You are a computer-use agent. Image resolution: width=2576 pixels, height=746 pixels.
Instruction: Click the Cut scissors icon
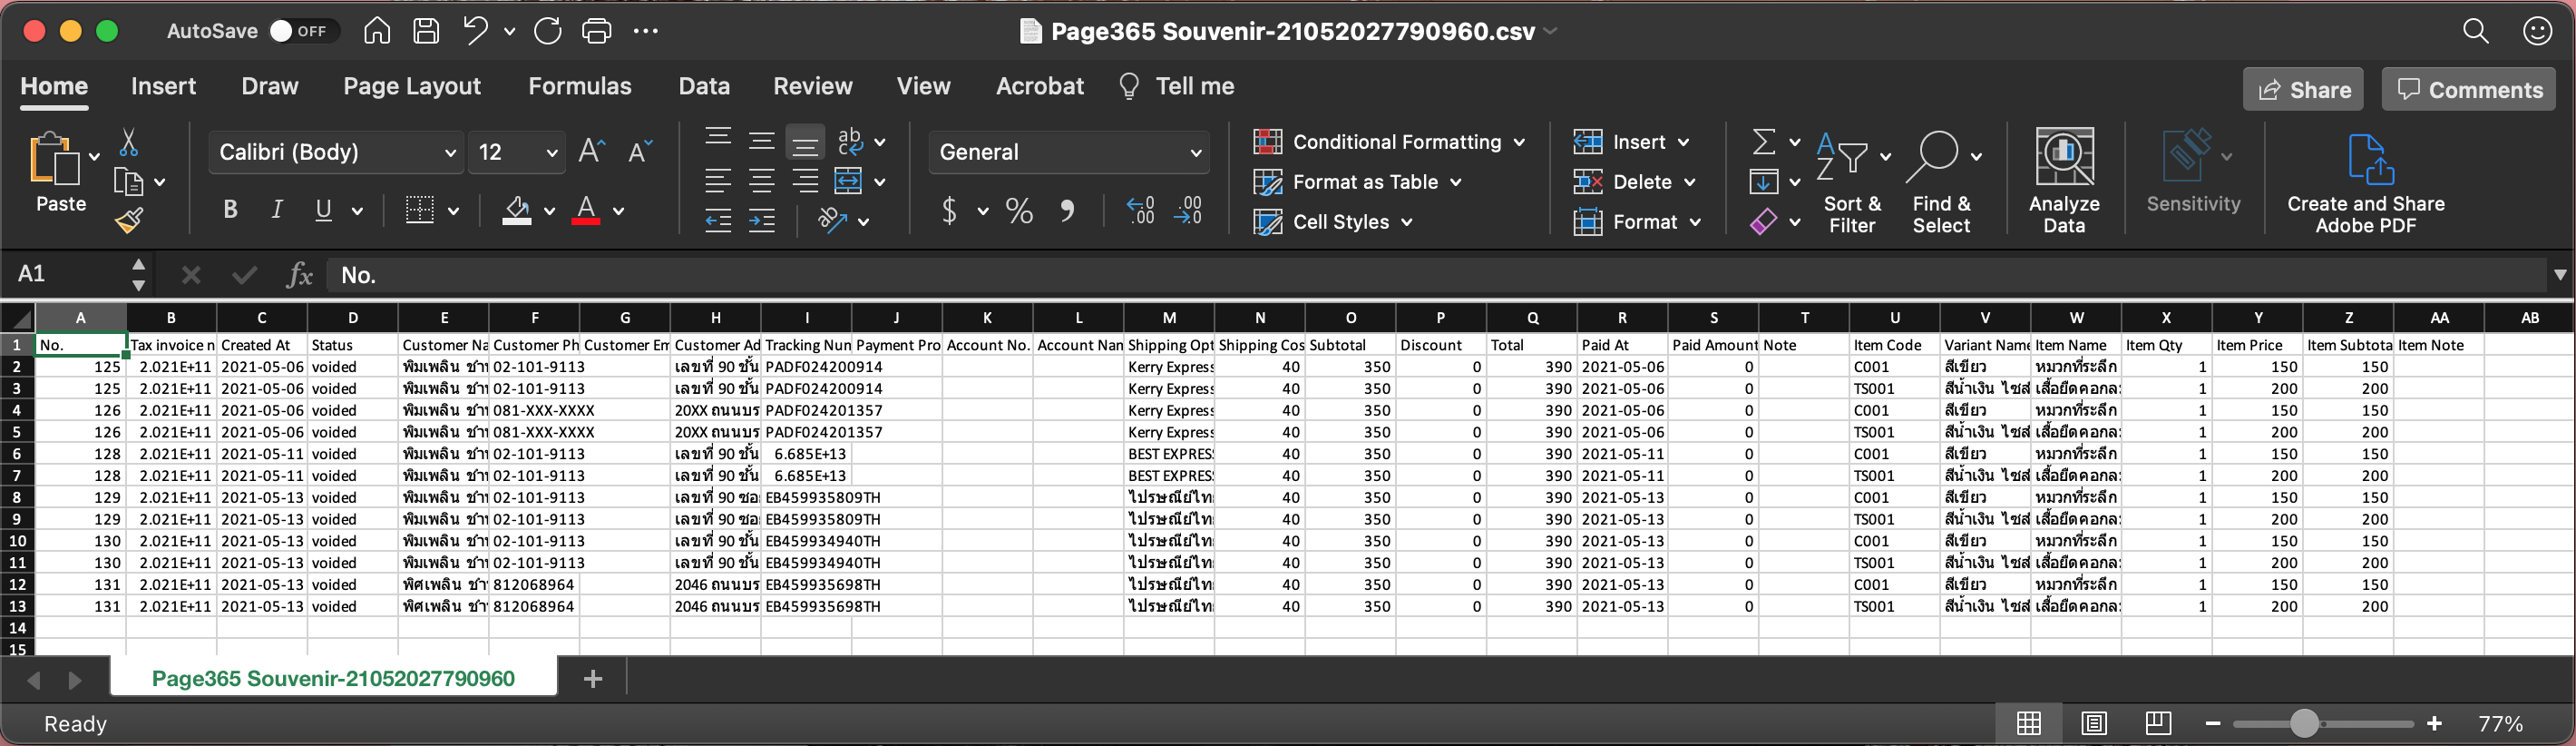coord(129,142)
